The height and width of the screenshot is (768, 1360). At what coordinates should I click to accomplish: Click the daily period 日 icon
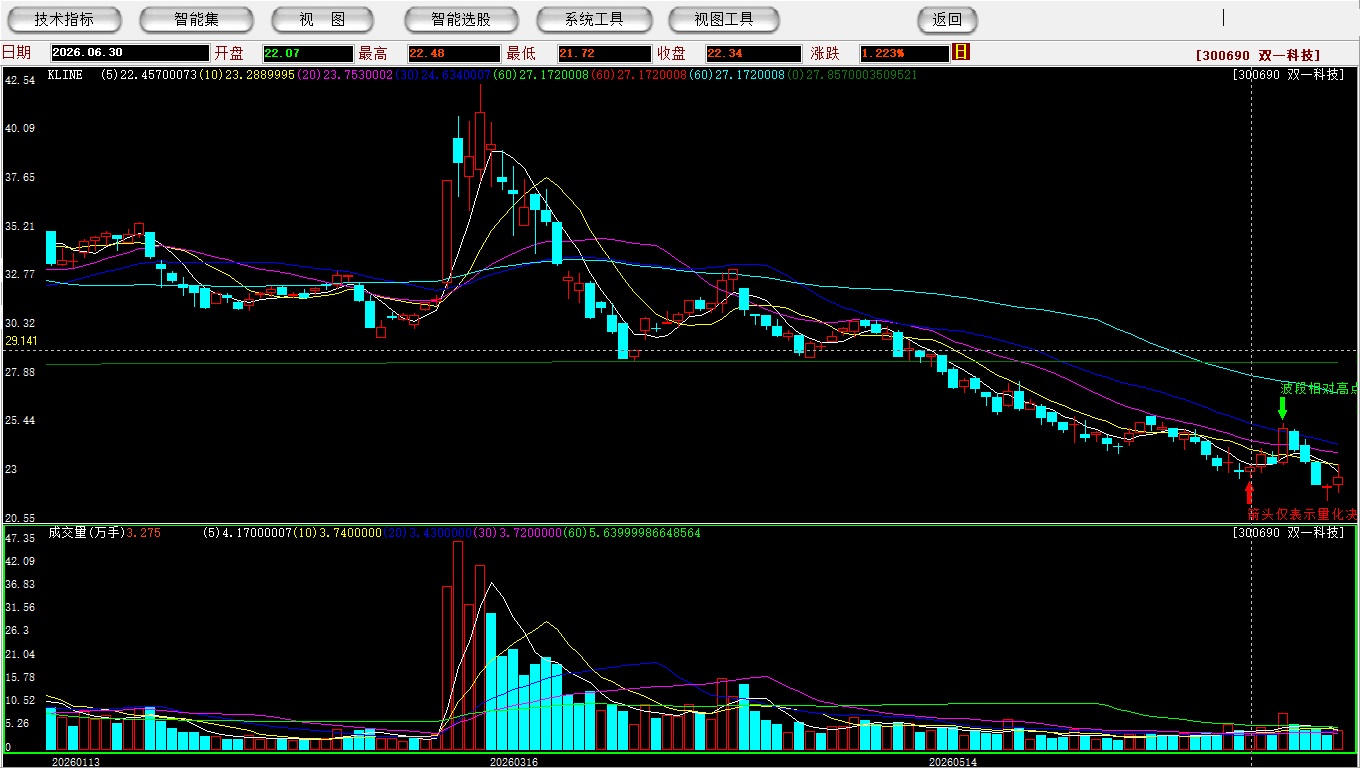point(961,52)
